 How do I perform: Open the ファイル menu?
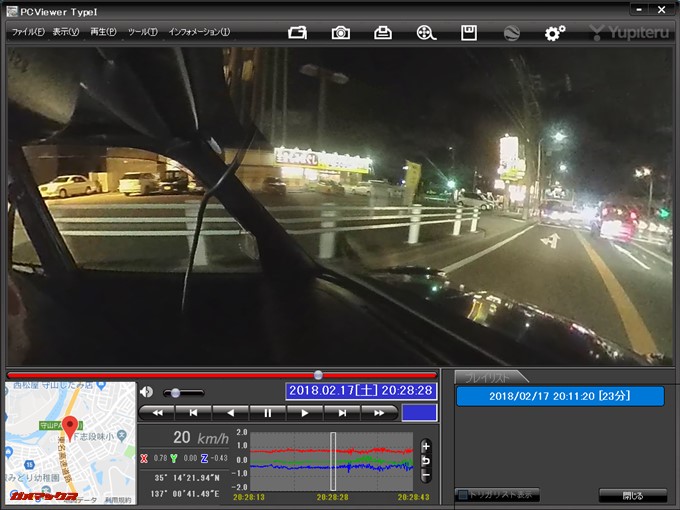(x=27, y=32)
